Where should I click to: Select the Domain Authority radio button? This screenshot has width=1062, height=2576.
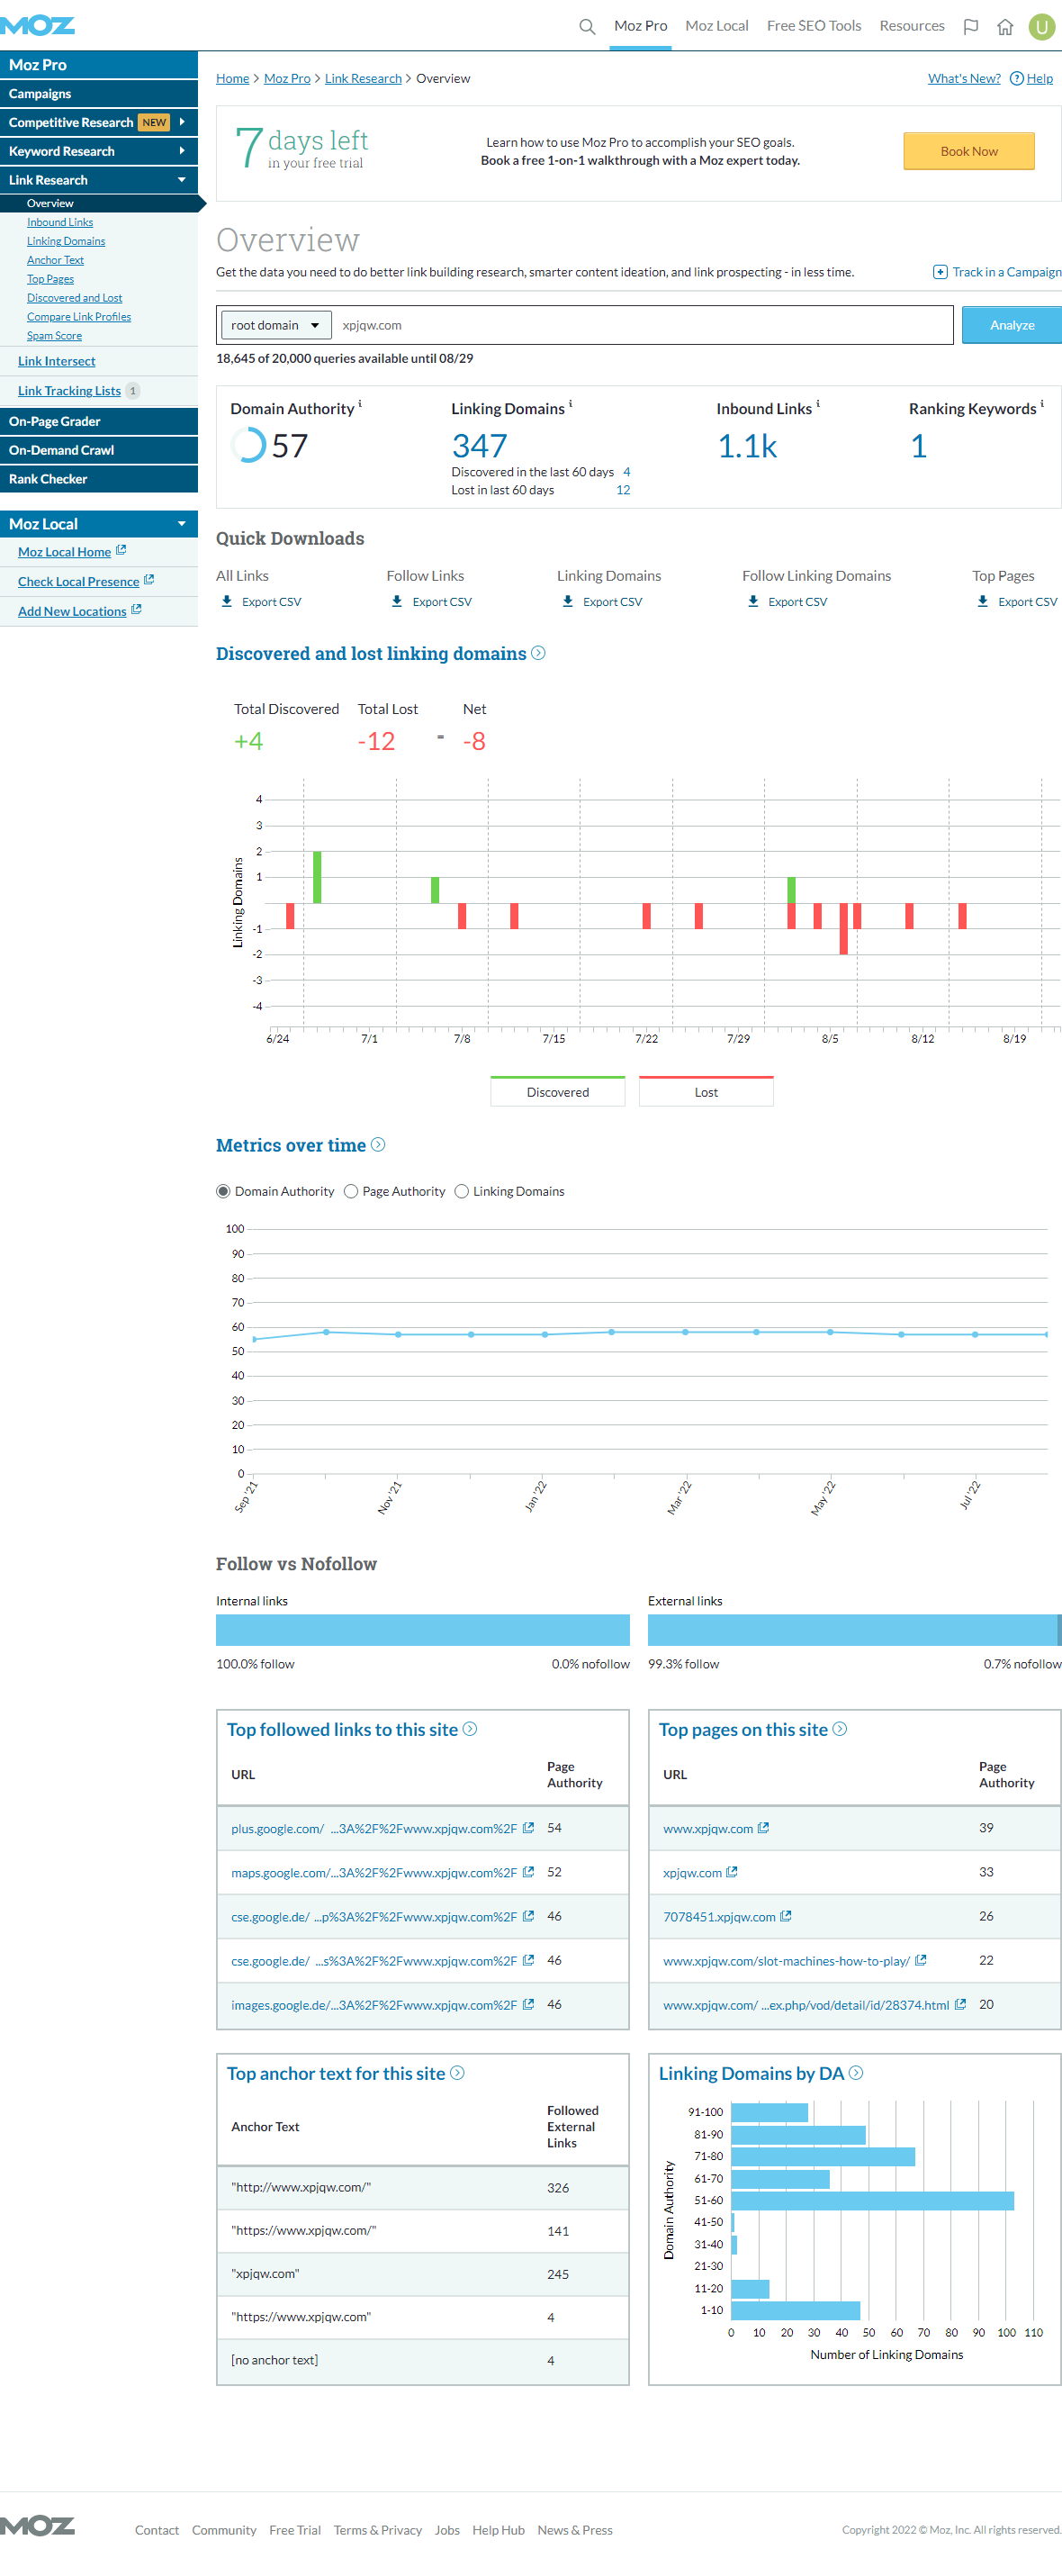223,1191
